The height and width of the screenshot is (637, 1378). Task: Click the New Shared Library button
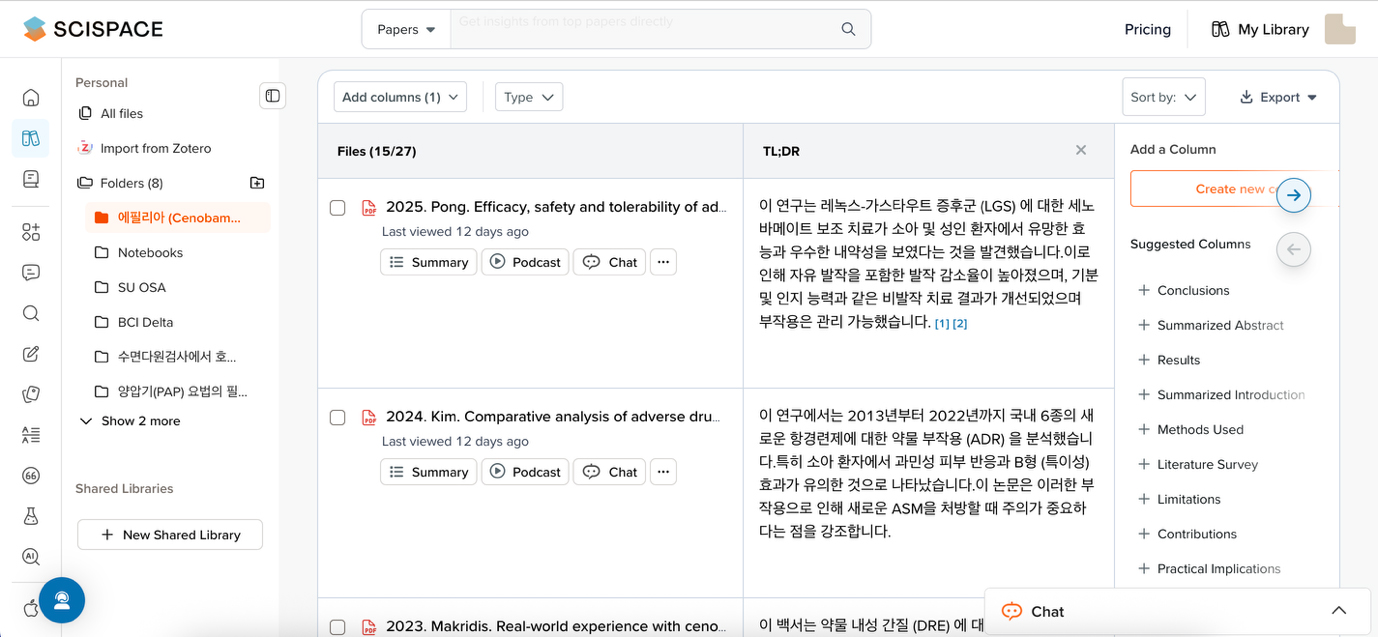pos(170,535)
